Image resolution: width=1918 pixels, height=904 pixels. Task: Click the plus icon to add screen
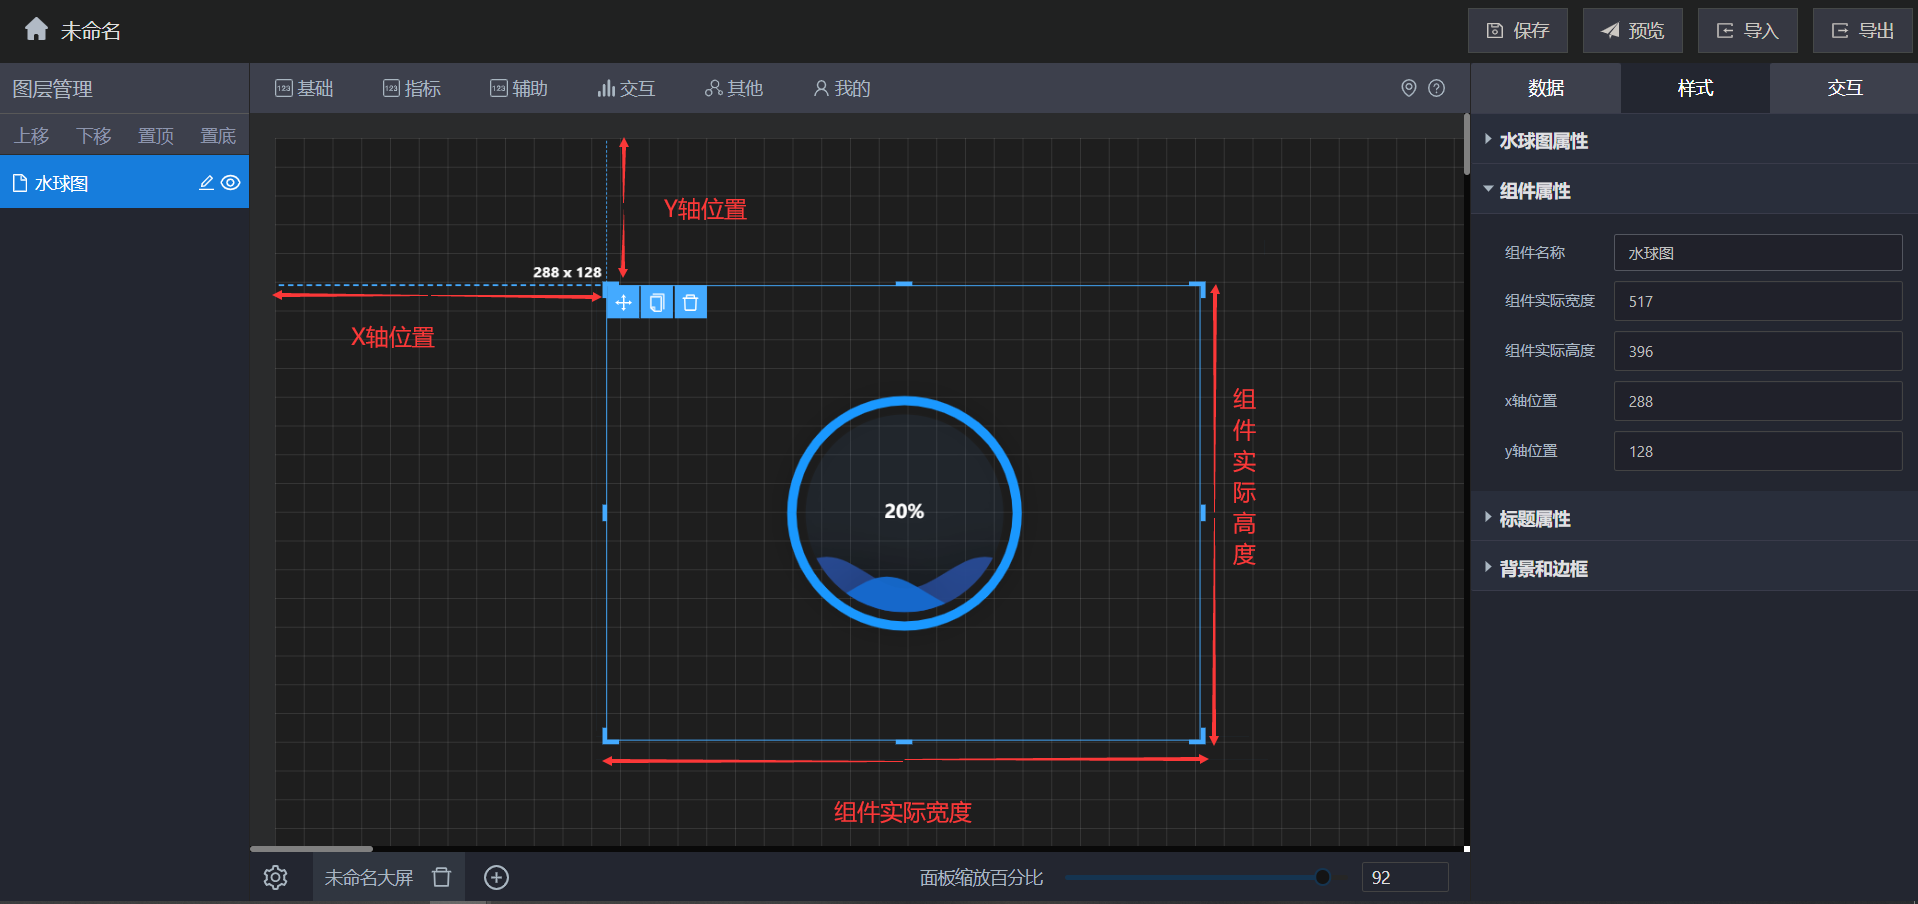pos(496,877)
